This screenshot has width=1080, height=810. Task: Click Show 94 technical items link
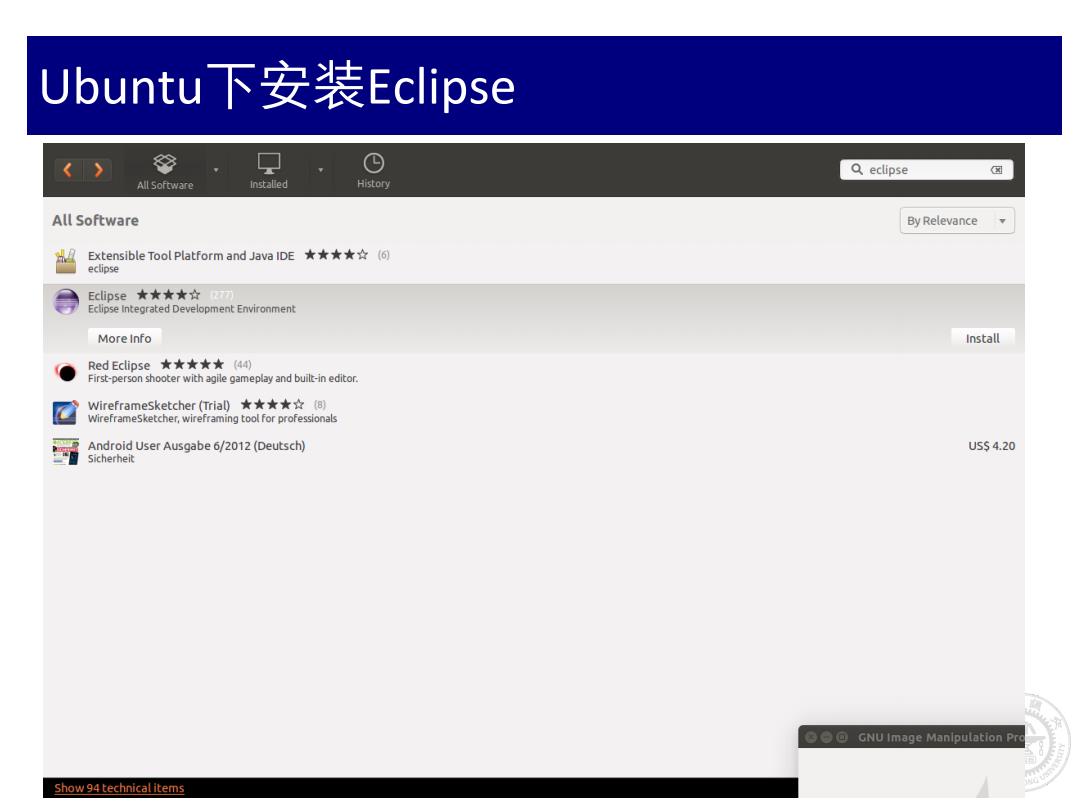click(x=119, y=787)
